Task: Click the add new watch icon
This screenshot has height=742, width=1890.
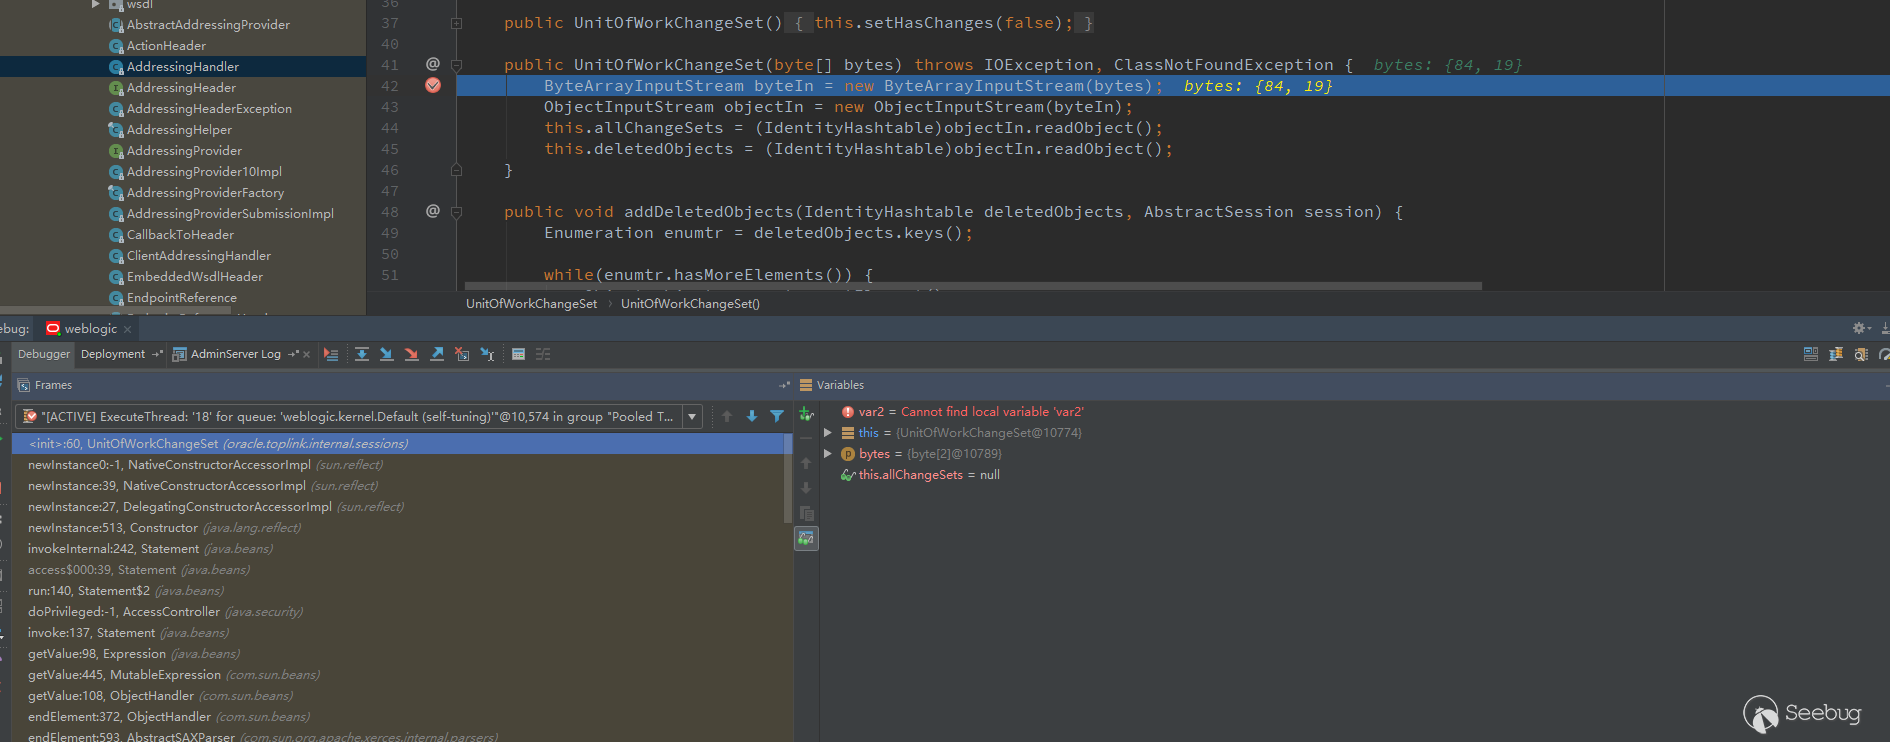Action: click(806, 413)
